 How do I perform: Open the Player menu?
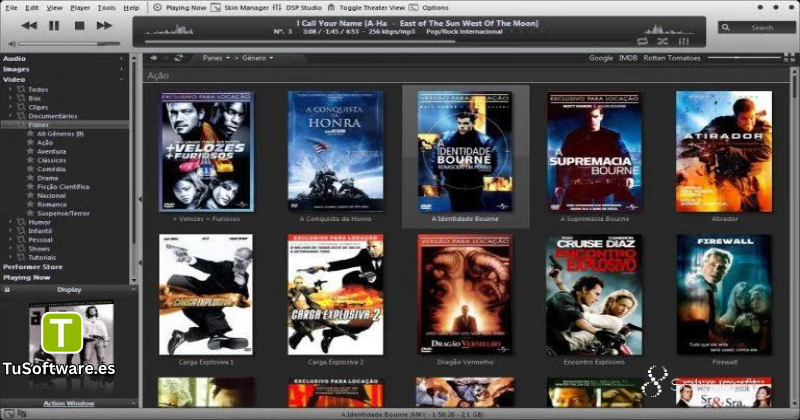(x=80, y=8)
